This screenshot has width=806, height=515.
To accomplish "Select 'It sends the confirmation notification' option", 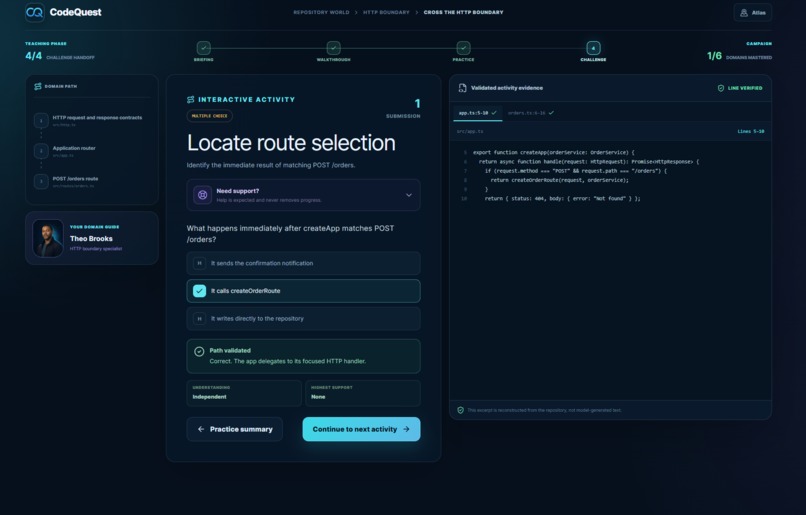I will coord(303,263).
